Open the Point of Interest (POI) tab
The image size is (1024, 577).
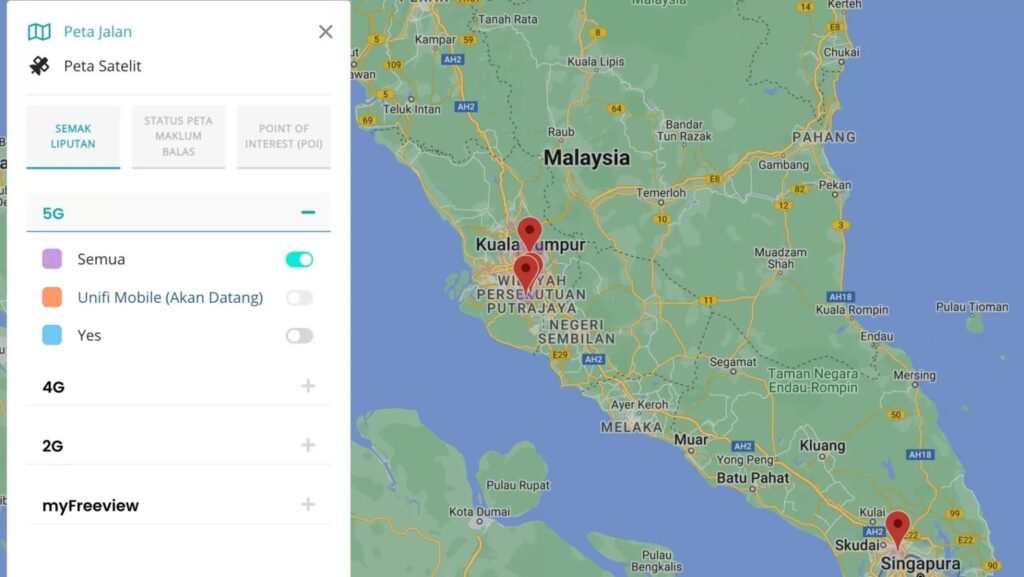[x=283, y=136]
